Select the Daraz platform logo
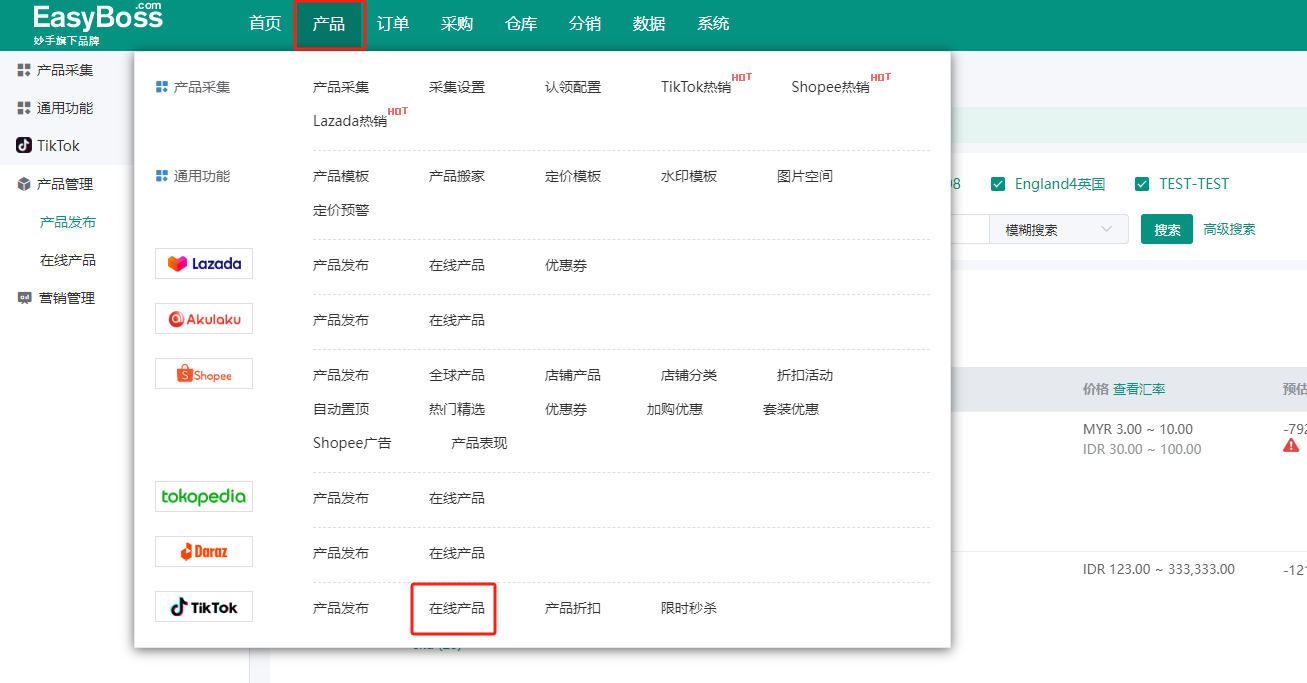Viewport: 1307px width, 683px height. coord(204,551)
